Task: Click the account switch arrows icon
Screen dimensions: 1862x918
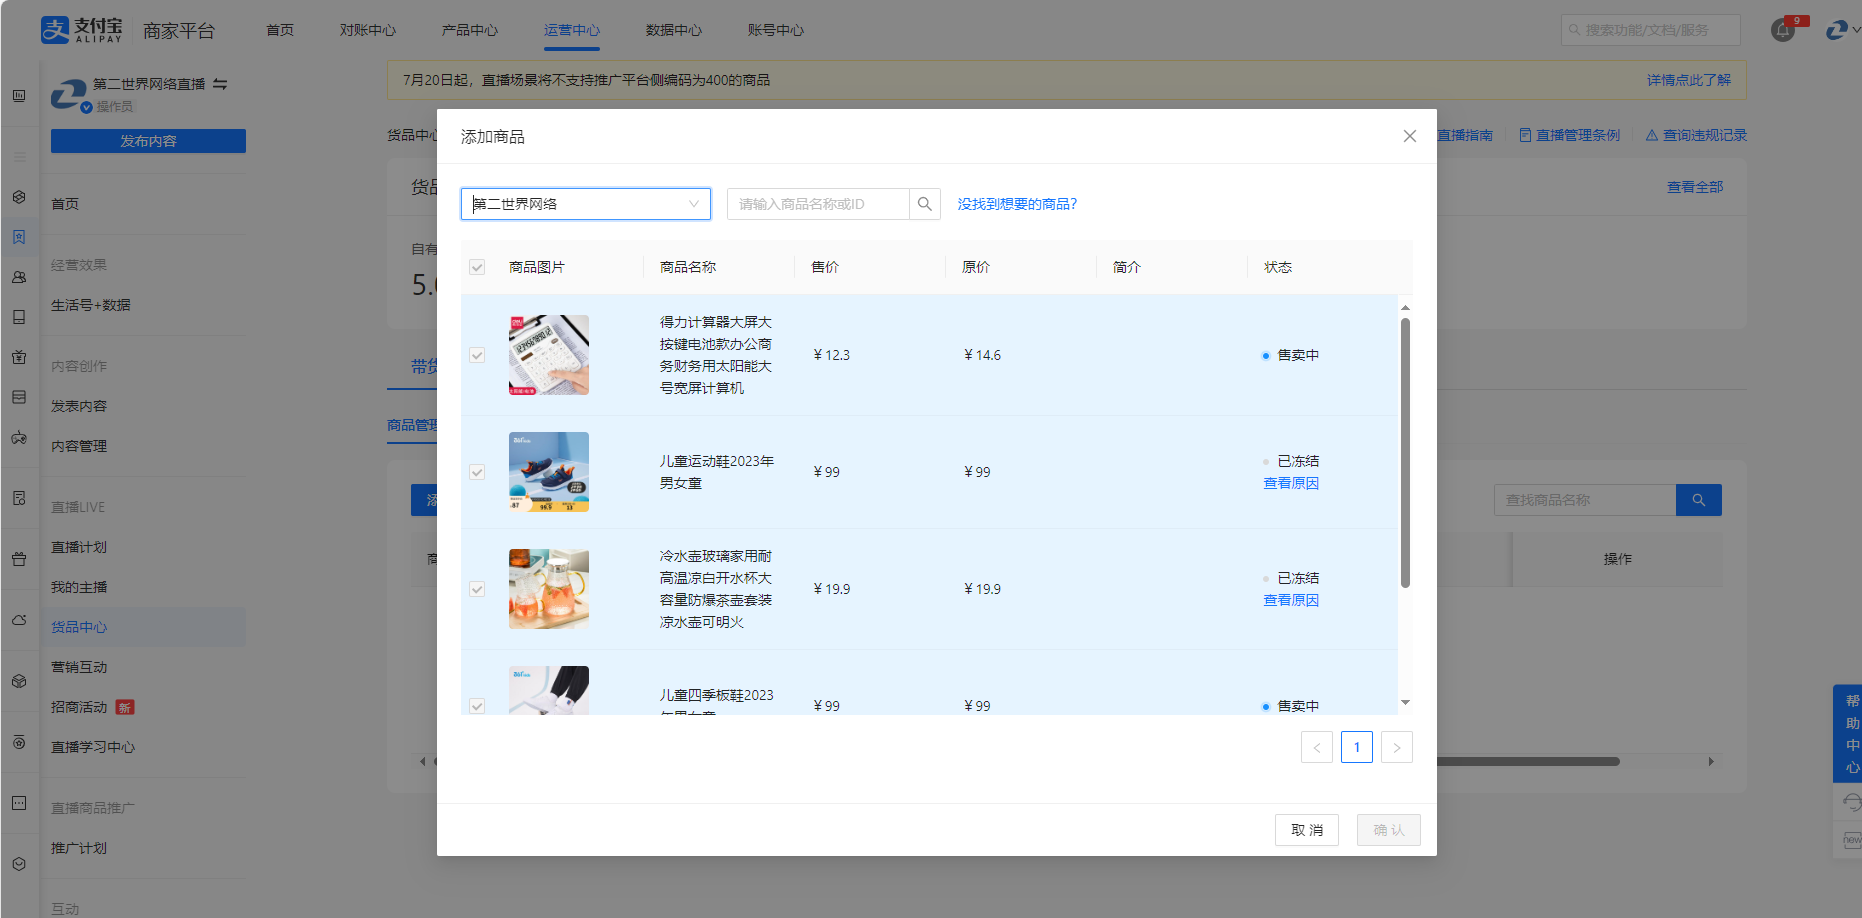Action: click(220, 84)
